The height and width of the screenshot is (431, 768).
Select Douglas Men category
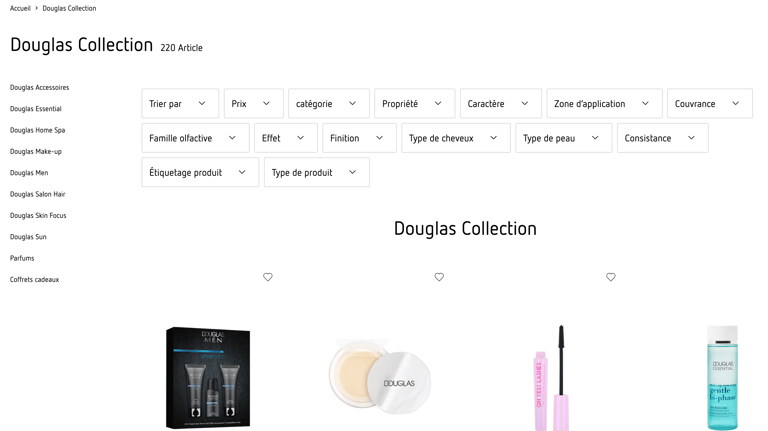click(29, 173)
